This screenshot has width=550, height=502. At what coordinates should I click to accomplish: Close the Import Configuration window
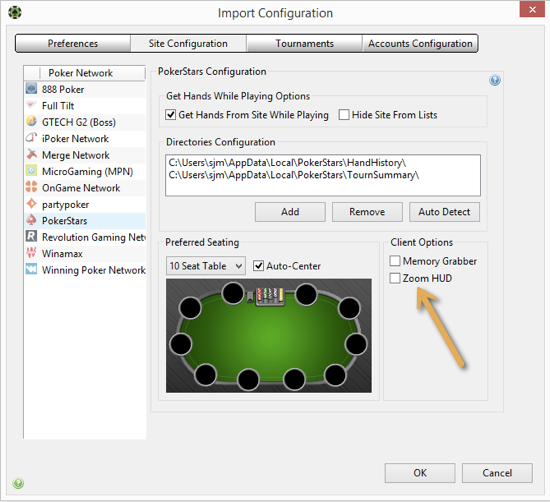[x=532, y=9]
